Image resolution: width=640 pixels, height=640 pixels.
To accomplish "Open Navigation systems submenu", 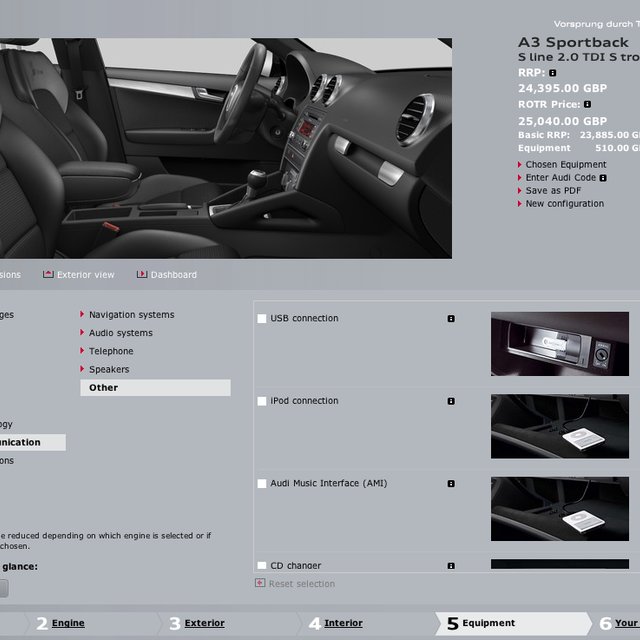I will pyautogui.click(x=131, y=315).
